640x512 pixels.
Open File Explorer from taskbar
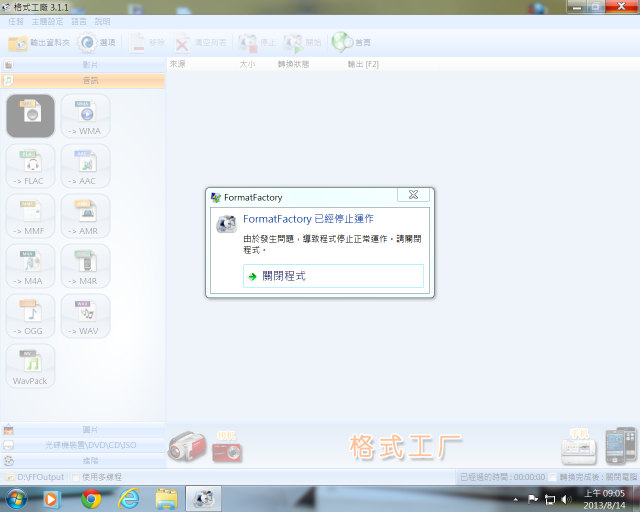(166, 499)
